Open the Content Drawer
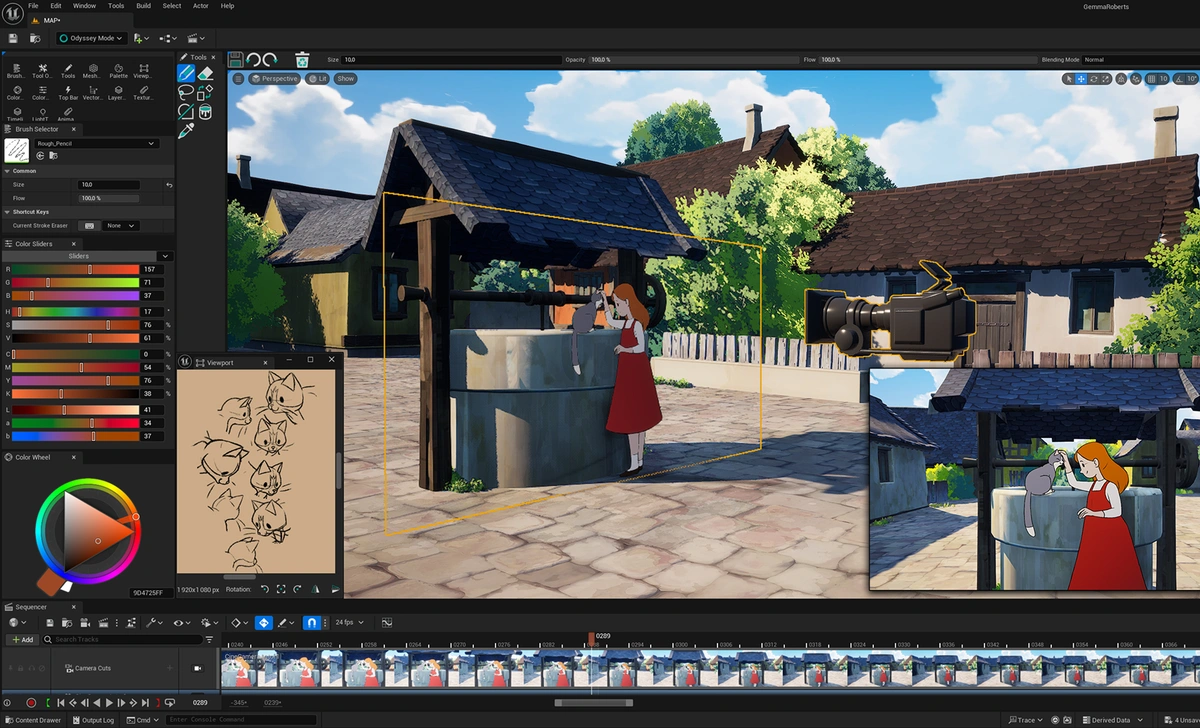The height and width of the screenshot is (728, 1200). click(x=33, y=720)
